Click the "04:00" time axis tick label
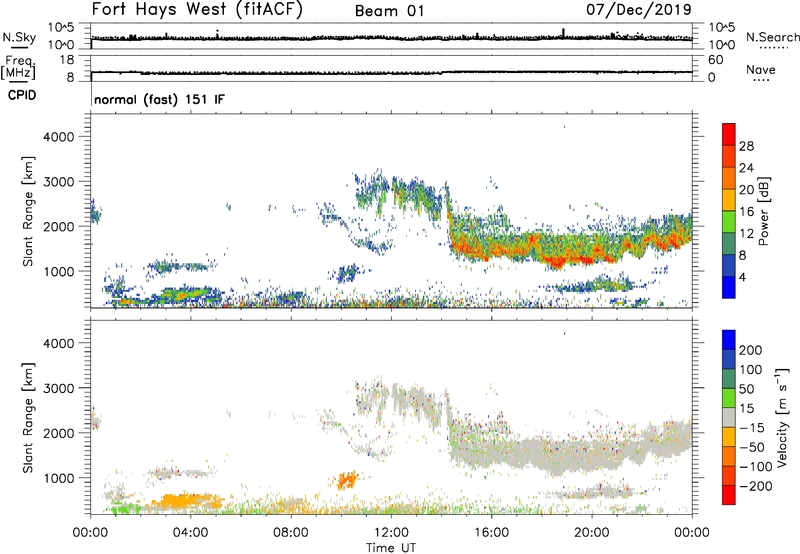 click(190, 532)
